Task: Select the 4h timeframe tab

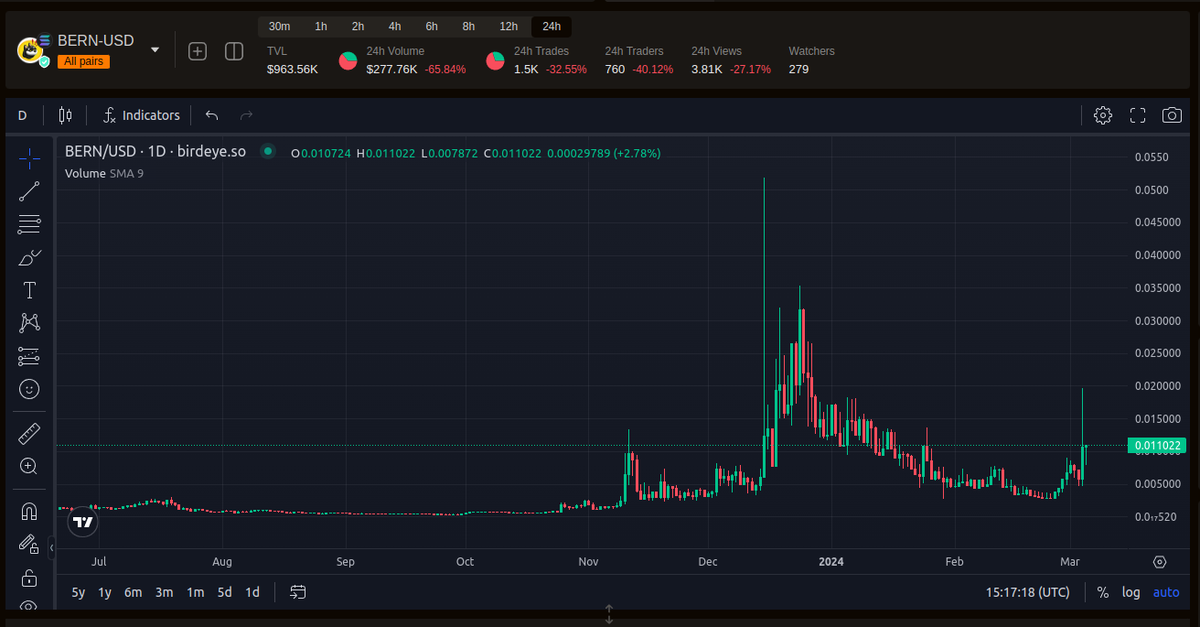Action: [395, 26]
